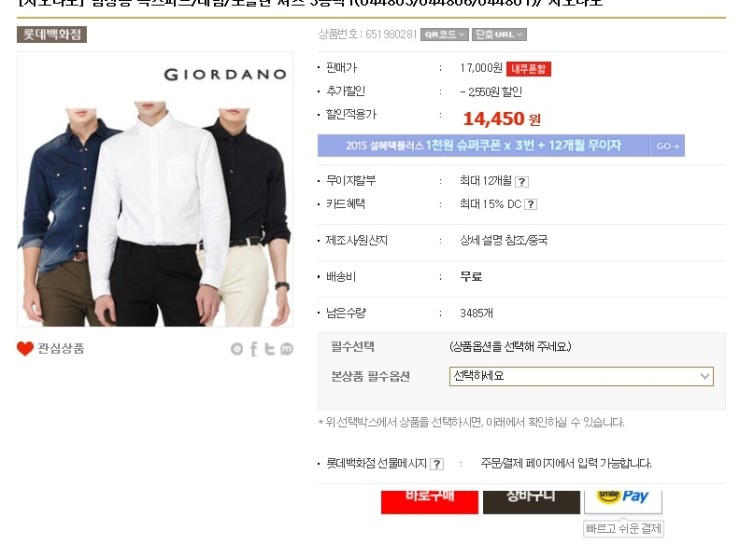Open the 무이자할부 question mark help icon
Viewport: 740px width, 558px height.
(521, 181)
